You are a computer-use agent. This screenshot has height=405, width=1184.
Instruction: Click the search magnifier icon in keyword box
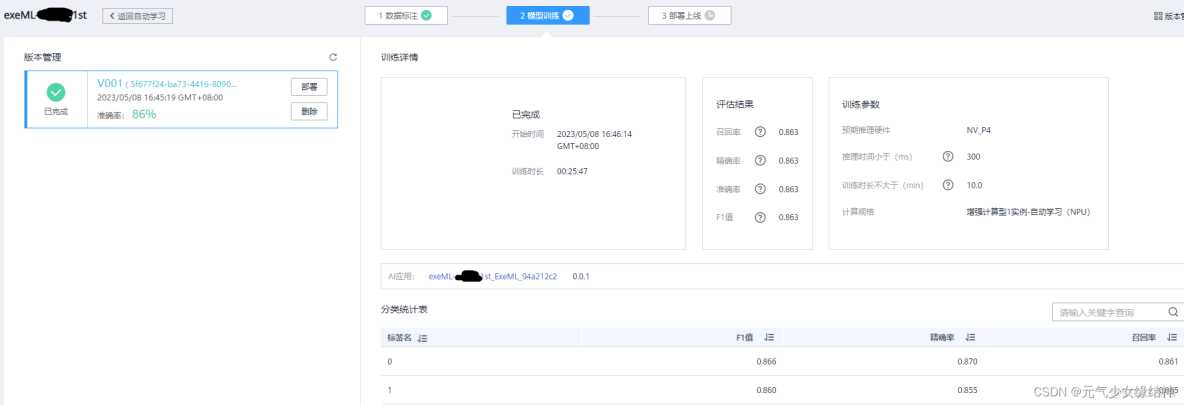pos(1173,312)
